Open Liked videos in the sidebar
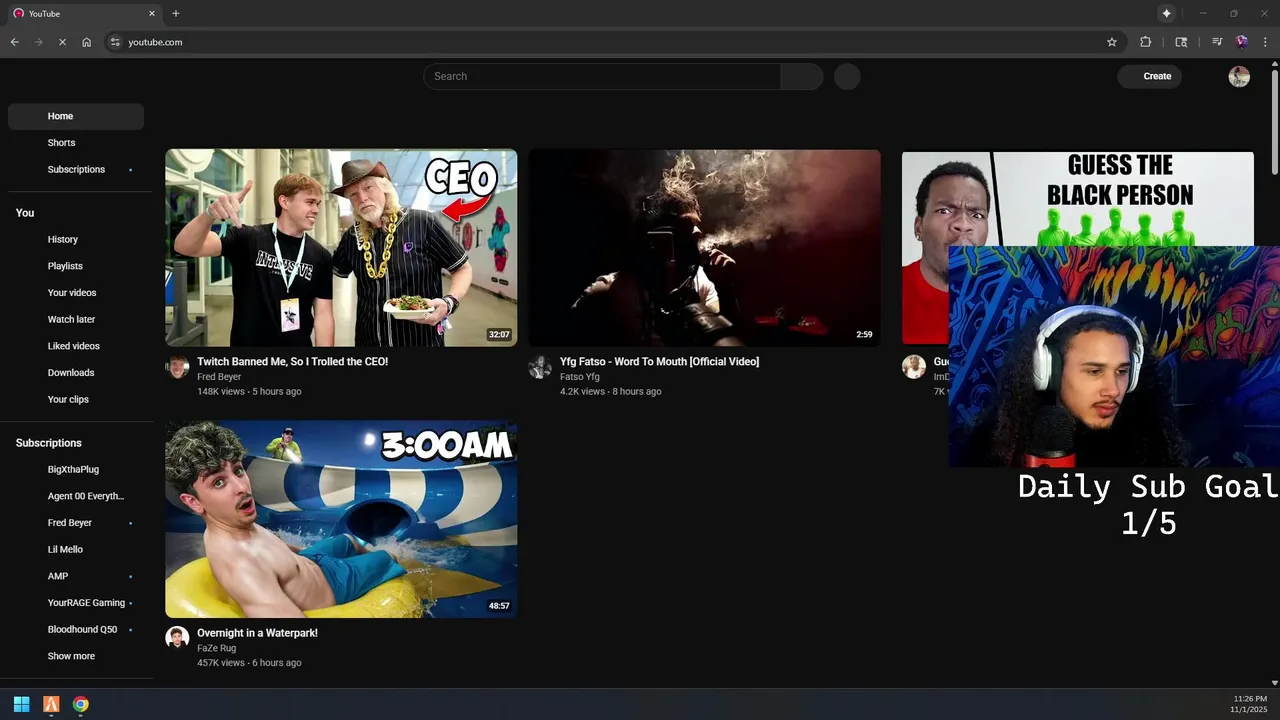Viewport: 1280px width, 720px height. pos(76,346)
